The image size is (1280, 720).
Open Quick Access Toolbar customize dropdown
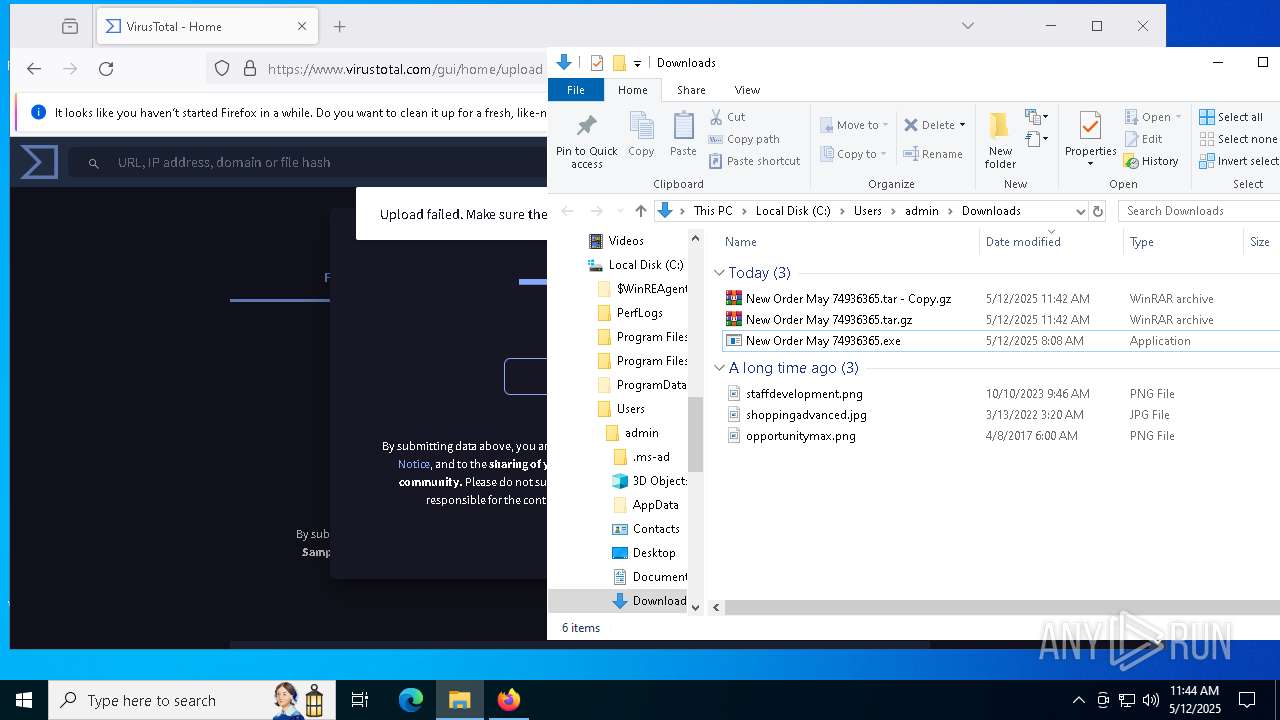638,63
